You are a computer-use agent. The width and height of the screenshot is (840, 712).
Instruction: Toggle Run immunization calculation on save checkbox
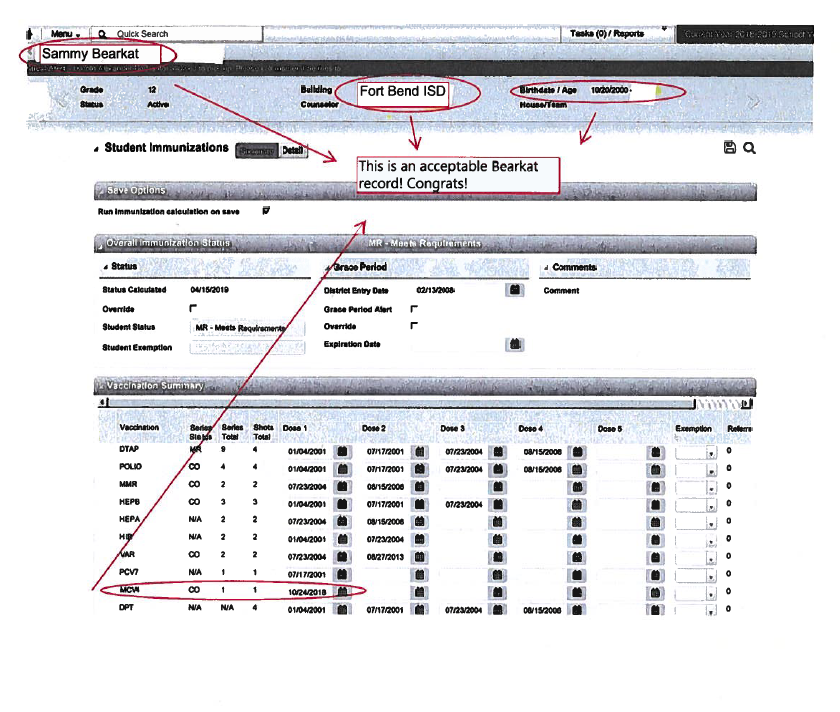[265, 211]
